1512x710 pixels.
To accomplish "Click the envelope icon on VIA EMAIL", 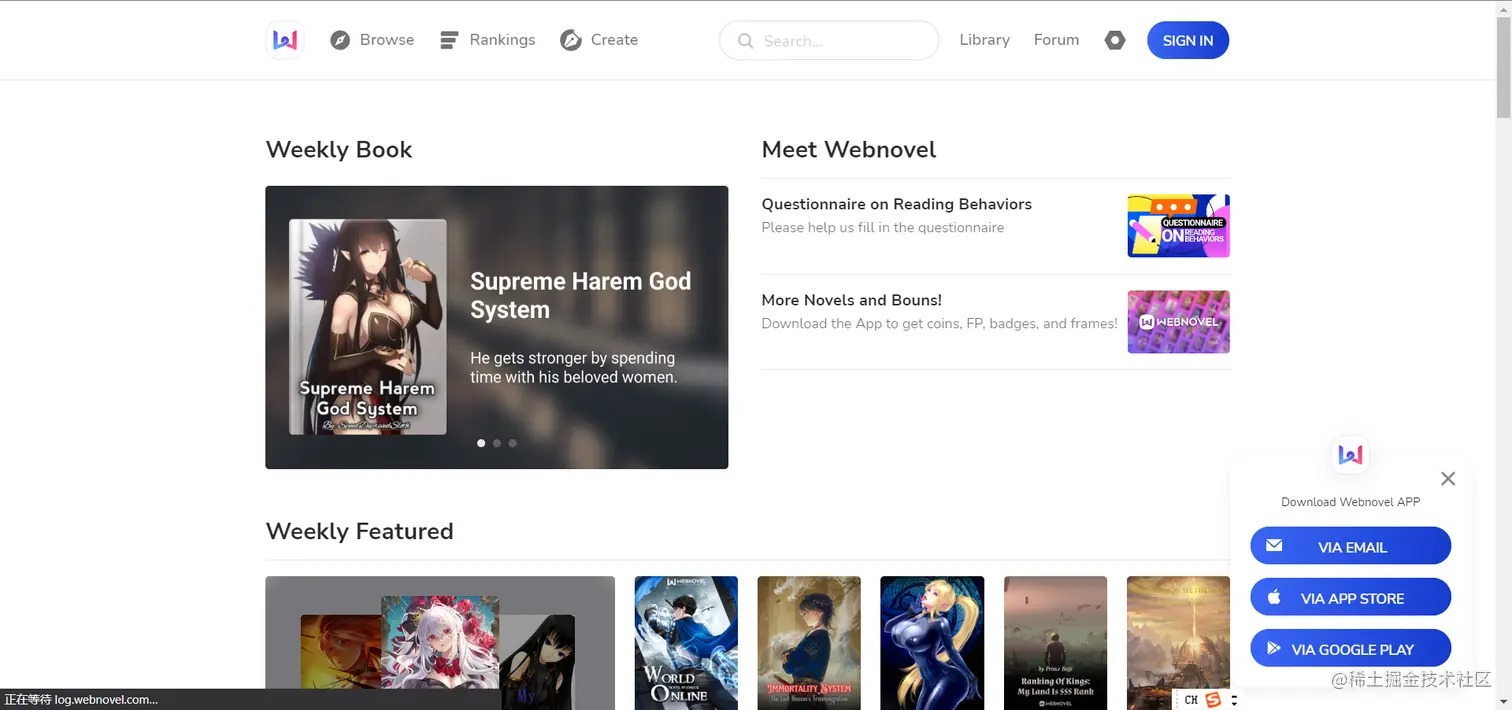I will (x=1274, y=546).
